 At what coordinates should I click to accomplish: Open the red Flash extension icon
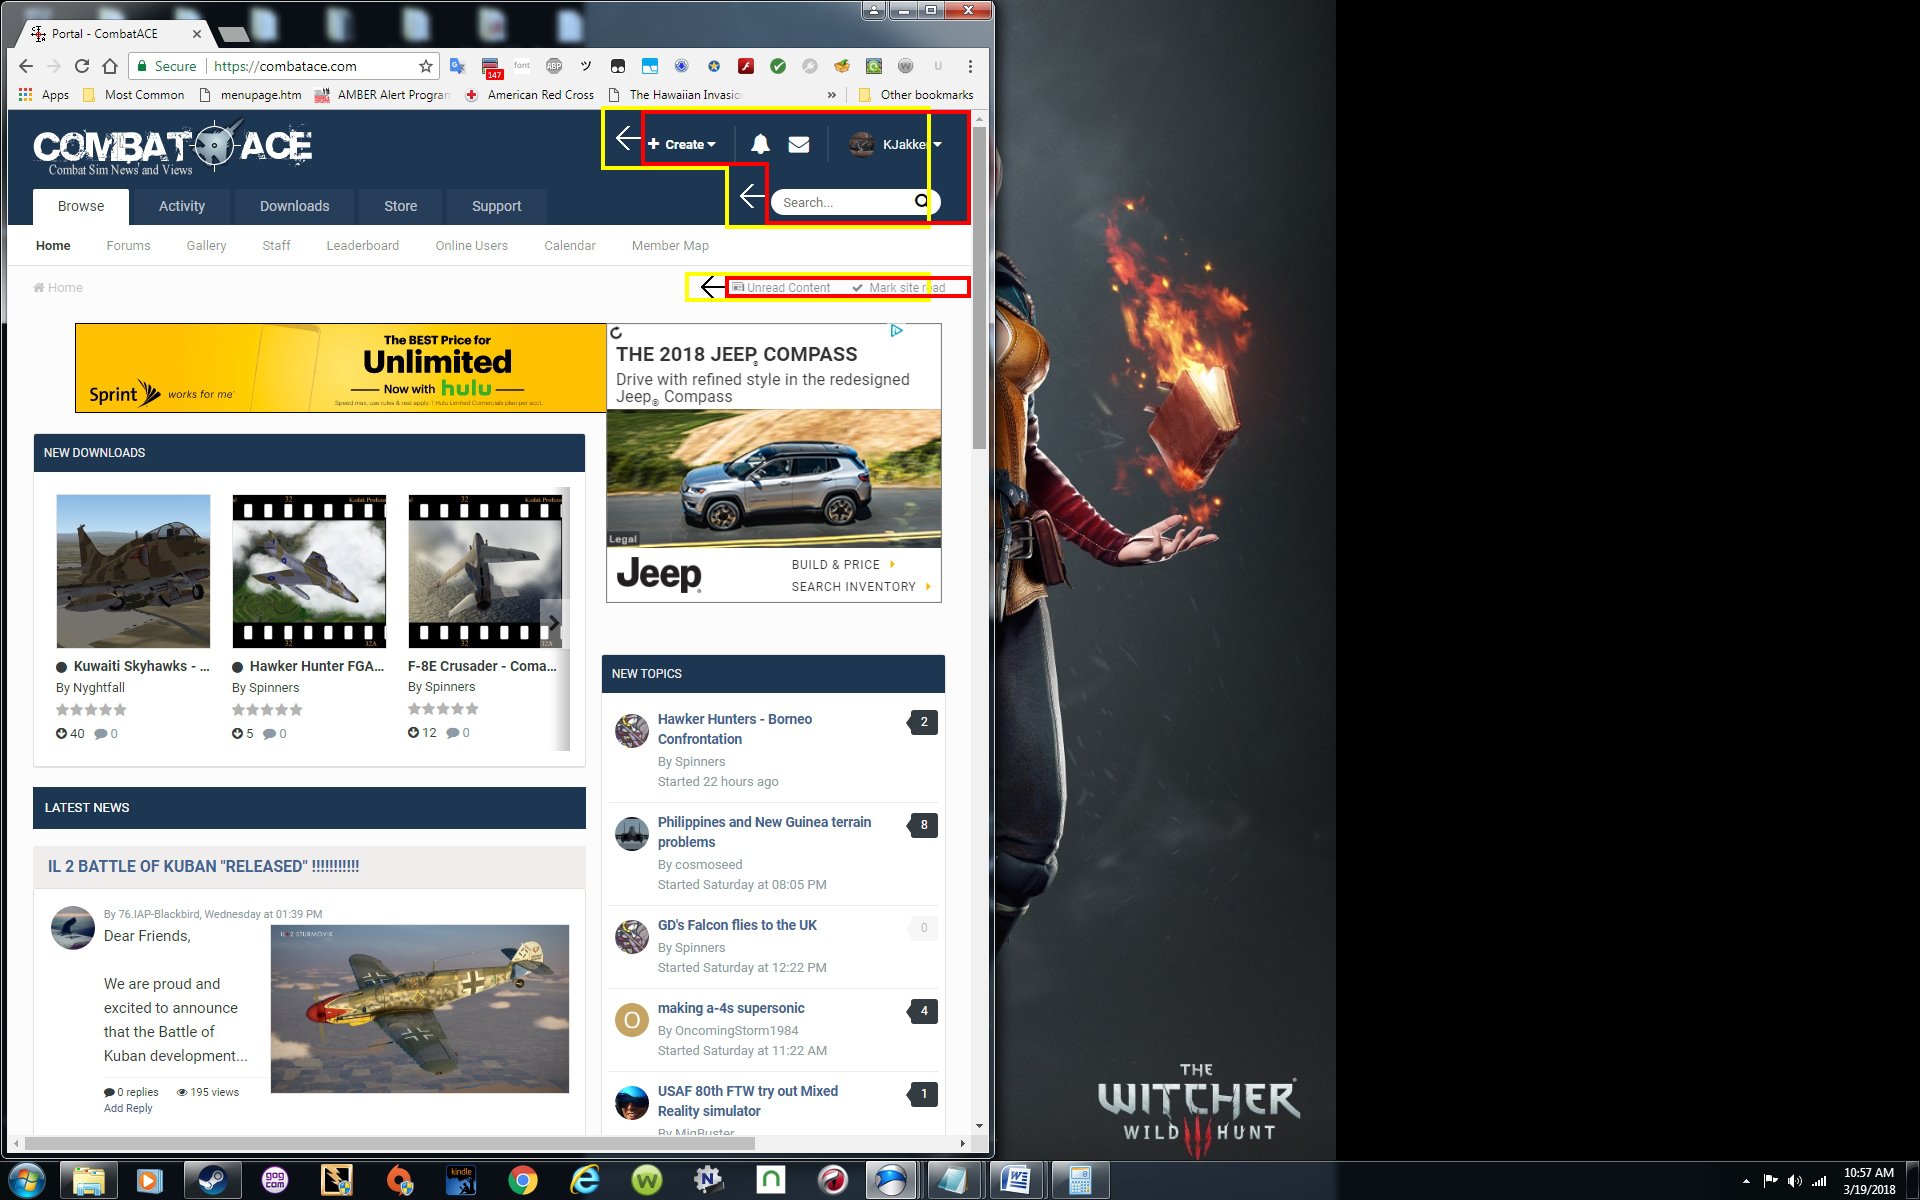(x=746, y=66)
